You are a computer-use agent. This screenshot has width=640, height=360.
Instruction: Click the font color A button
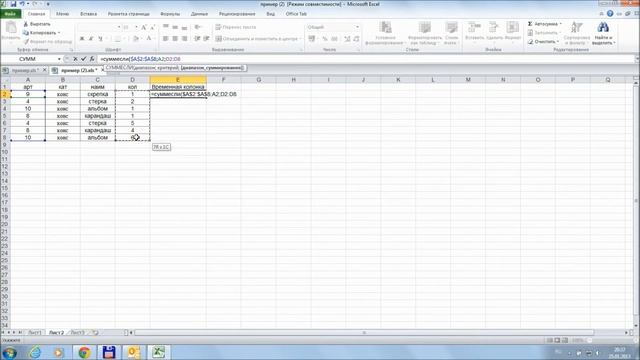coord(149,39)
